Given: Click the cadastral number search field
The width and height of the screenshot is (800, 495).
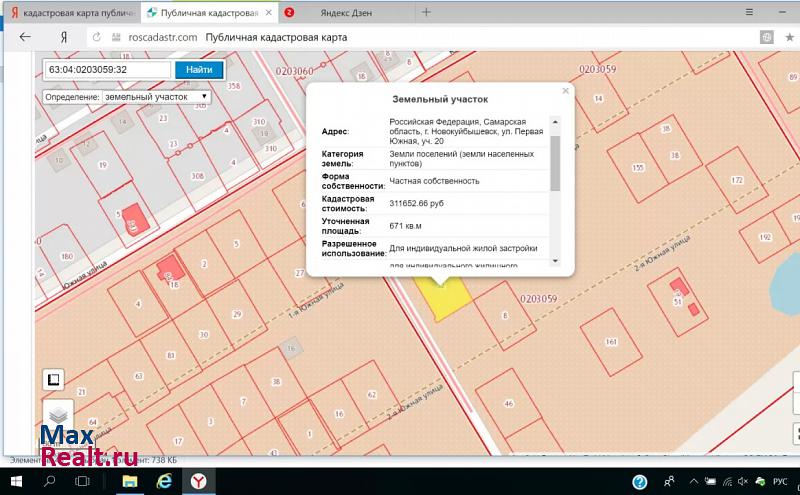Looking at the screenshot, I should [x=107, y=70].
